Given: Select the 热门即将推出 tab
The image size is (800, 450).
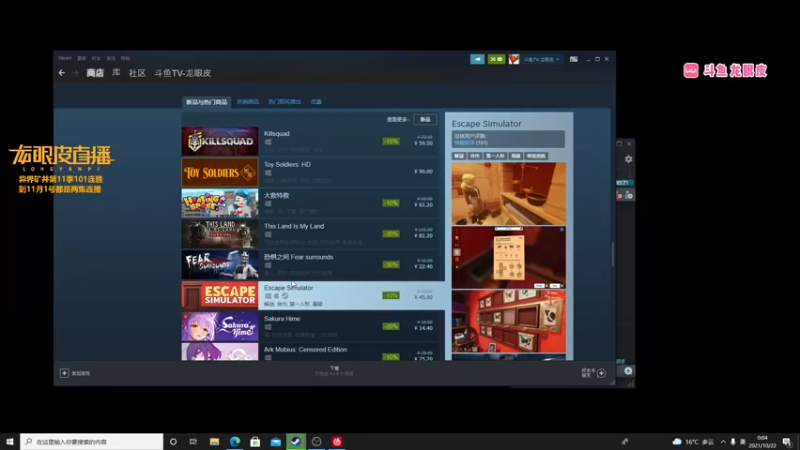Looking at the screenshot, I should coord(285,102).
